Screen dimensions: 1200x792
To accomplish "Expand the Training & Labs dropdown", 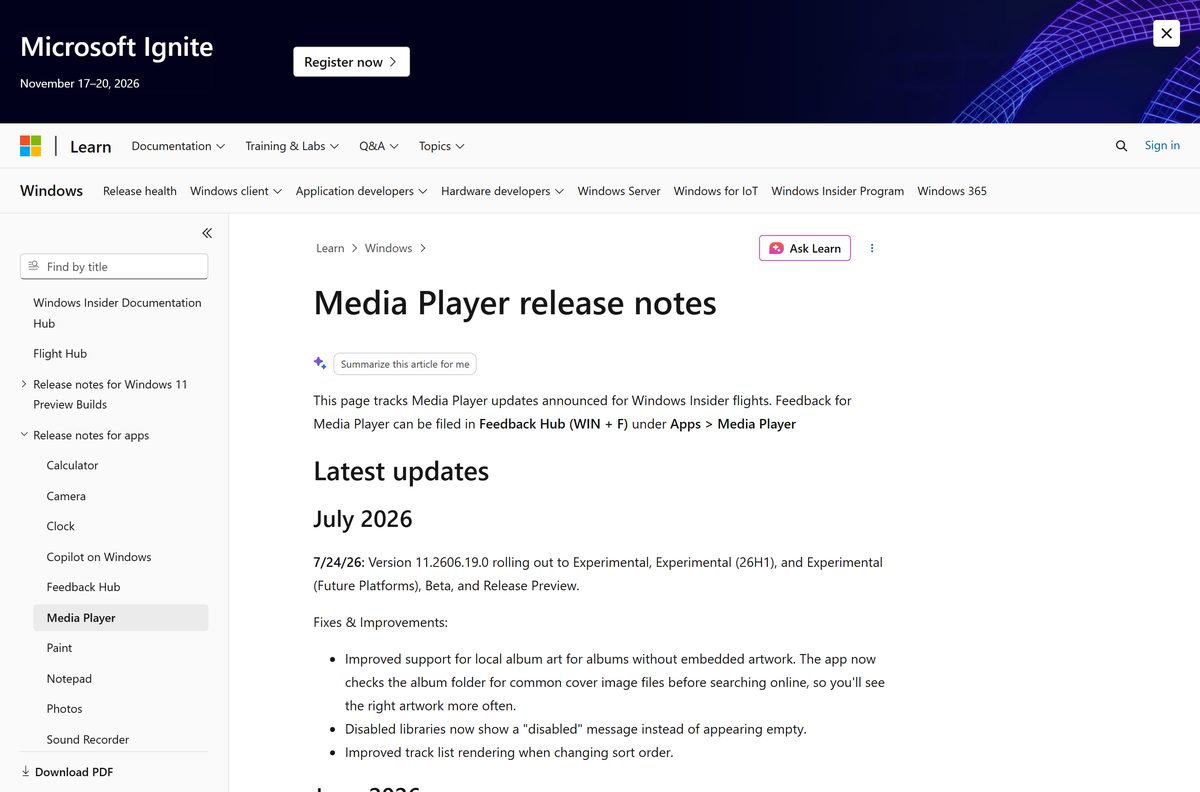I will (x=292, y=146).
